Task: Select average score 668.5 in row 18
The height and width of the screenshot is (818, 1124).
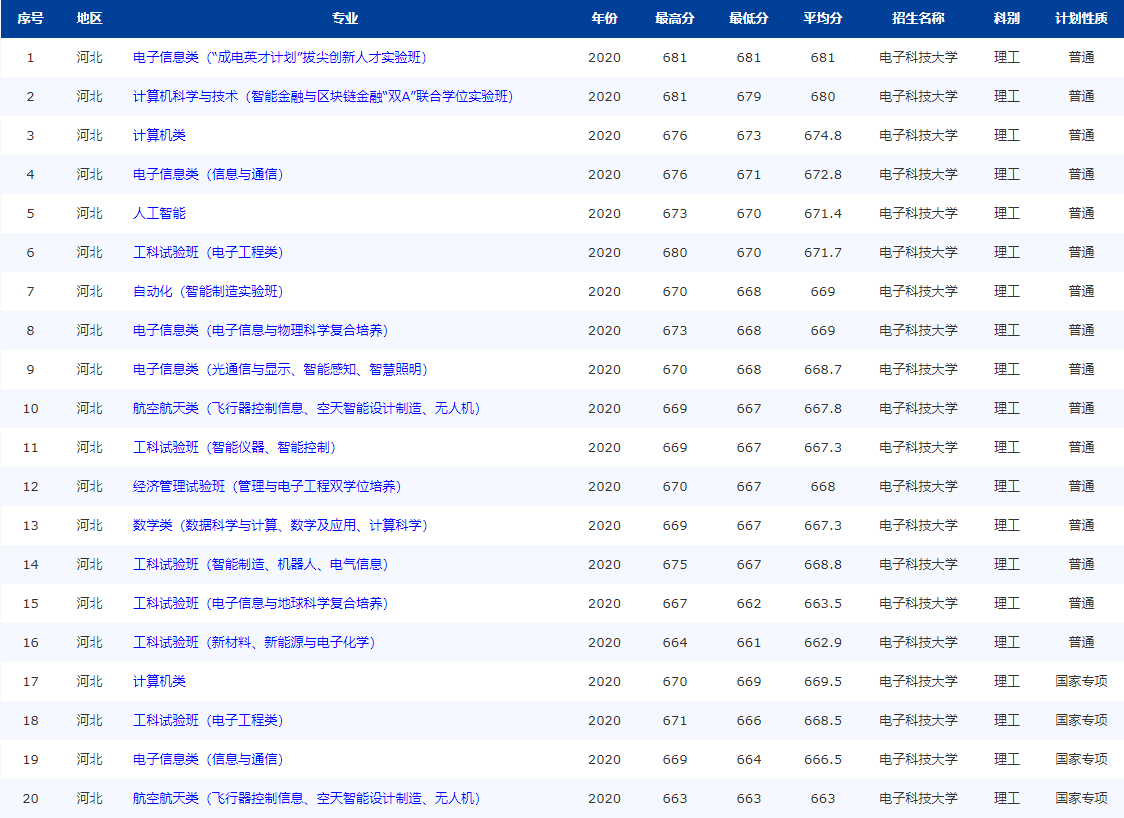Action: click(823, 720)
